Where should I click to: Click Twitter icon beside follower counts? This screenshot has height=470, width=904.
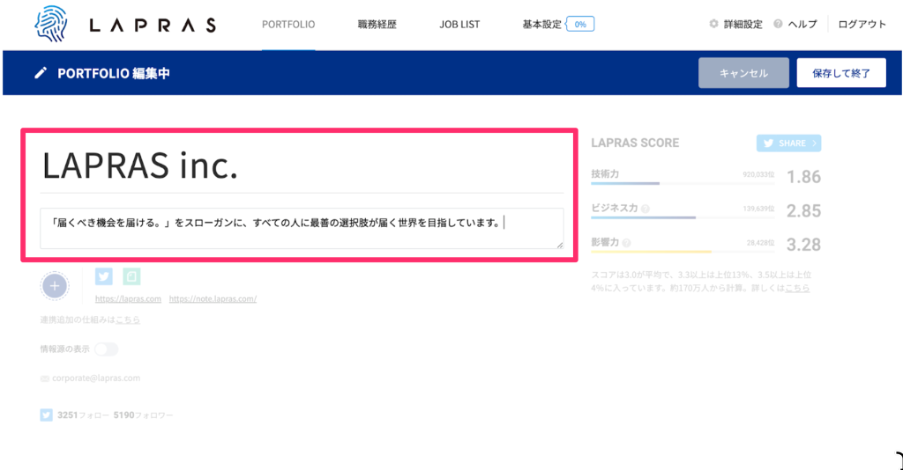click(x=46, y=415)
